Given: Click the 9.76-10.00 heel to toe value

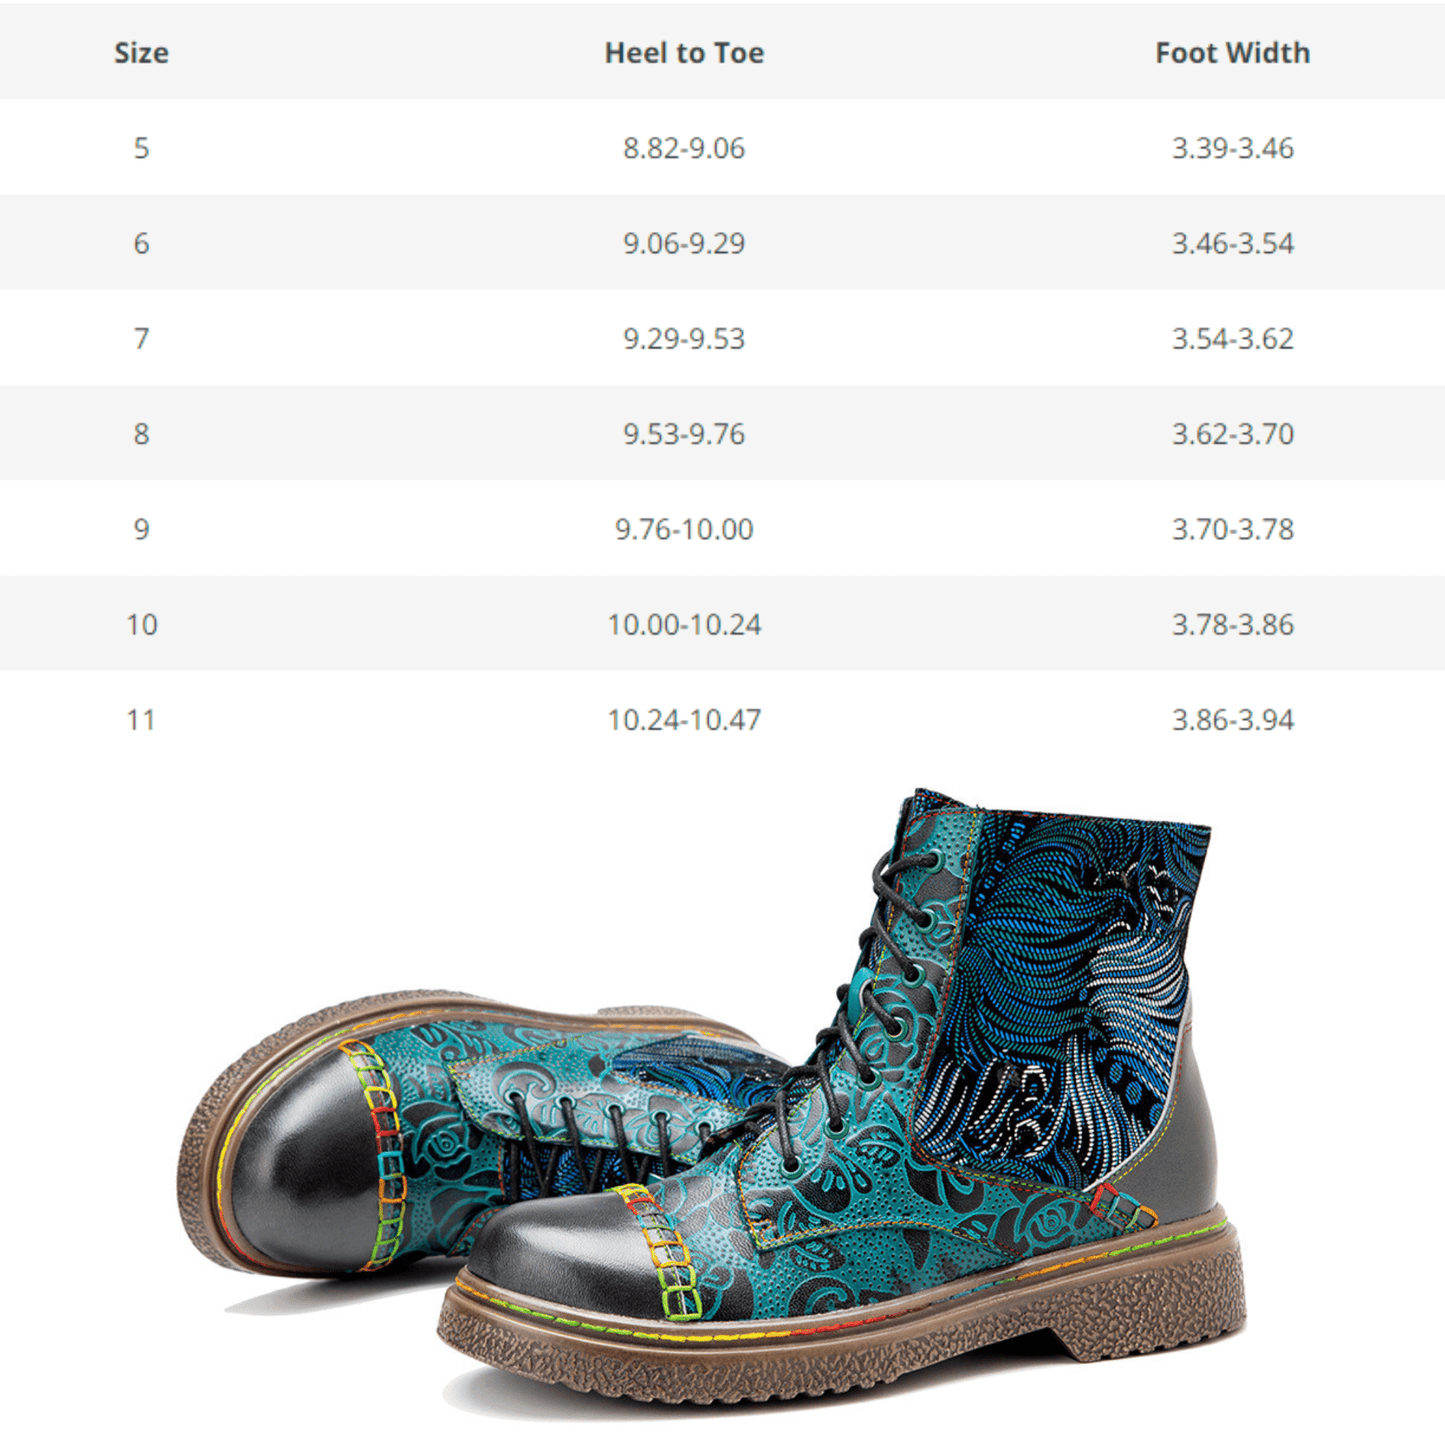Looking at the screenshot, I should (x=684, y=529).
